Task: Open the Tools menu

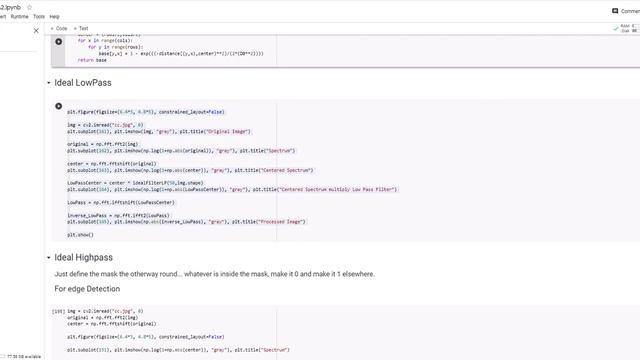Action: click(x=39, y=17)
